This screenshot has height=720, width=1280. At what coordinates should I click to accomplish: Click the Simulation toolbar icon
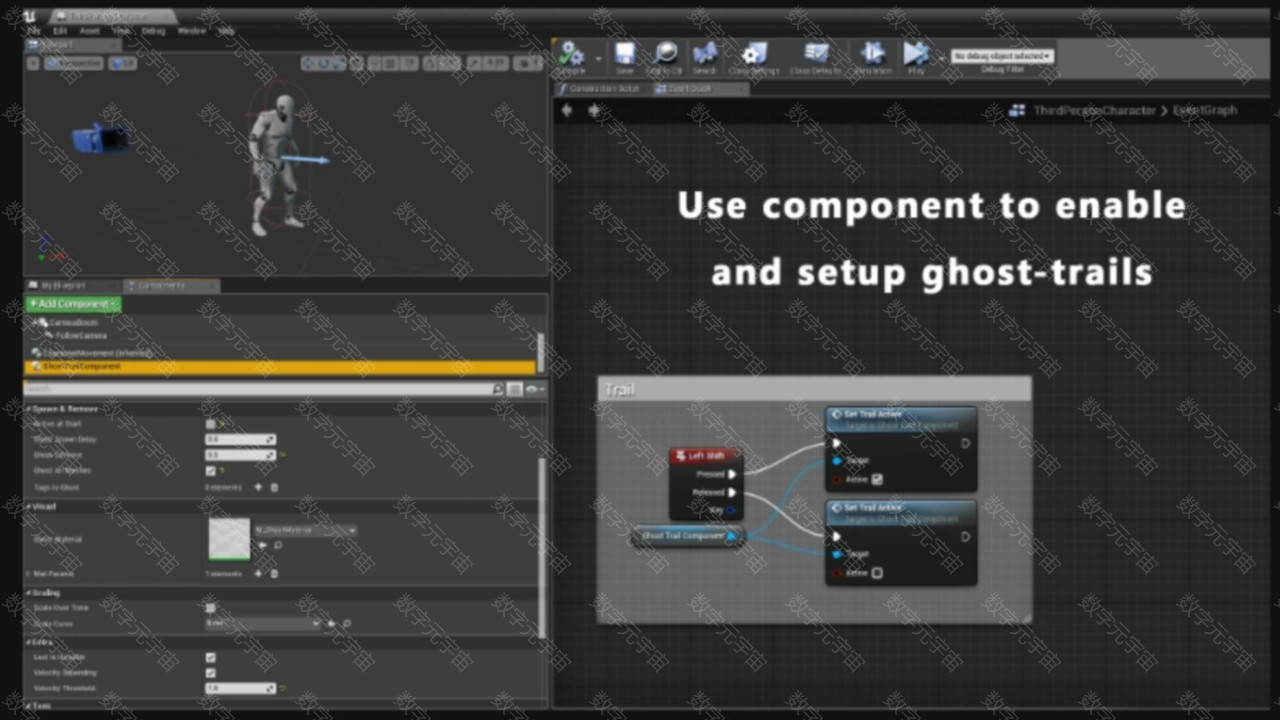point(873,53)
